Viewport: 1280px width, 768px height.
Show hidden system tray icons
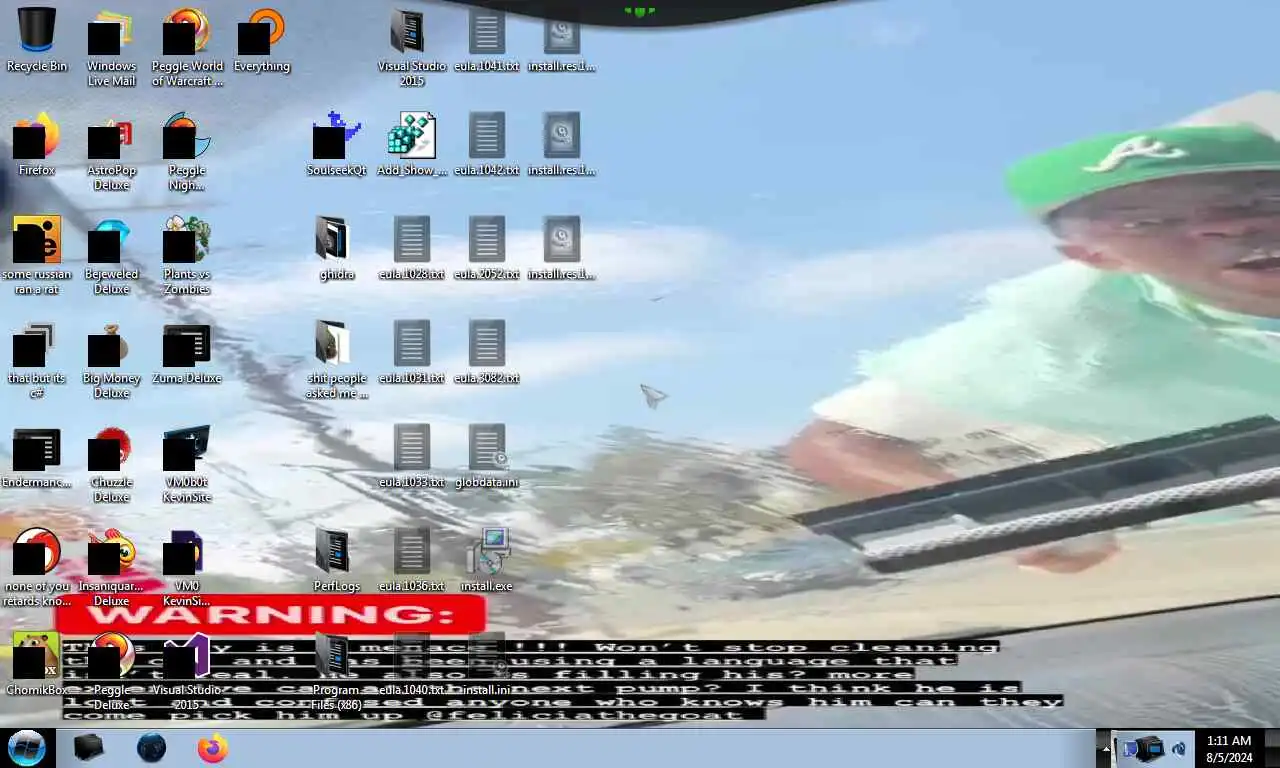pos(1106,748)
